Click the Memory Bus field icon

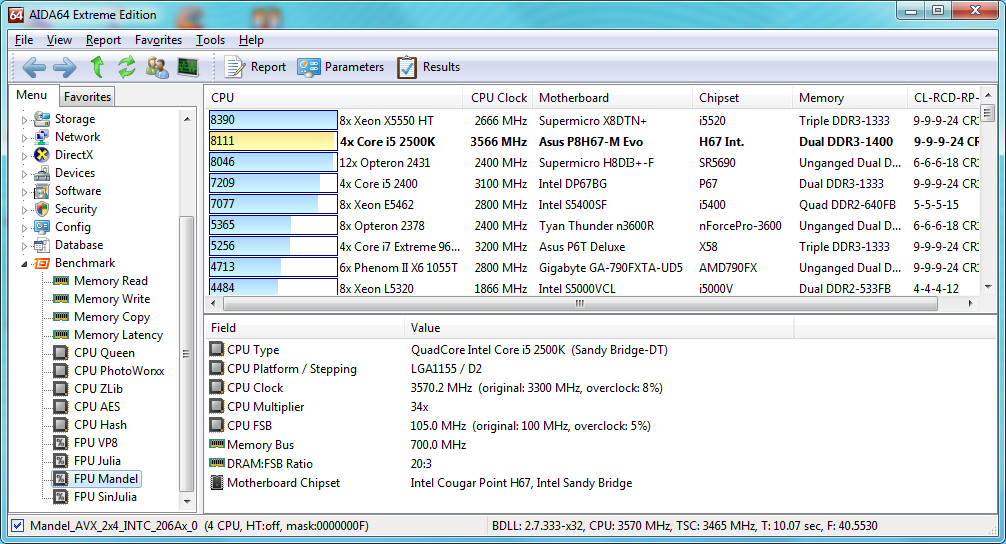pyautogui.click(x=217, y=444)
